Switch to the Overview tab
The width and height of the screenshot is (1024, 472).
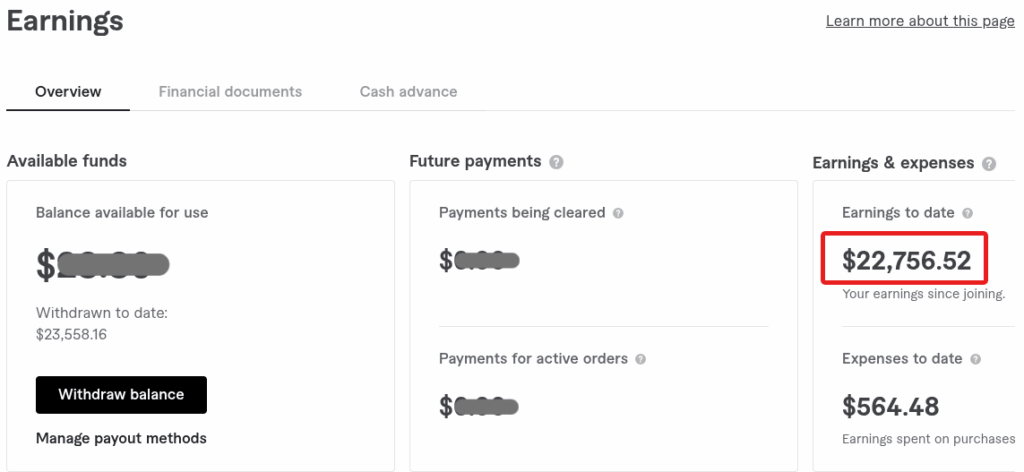(x=68, y=91)
